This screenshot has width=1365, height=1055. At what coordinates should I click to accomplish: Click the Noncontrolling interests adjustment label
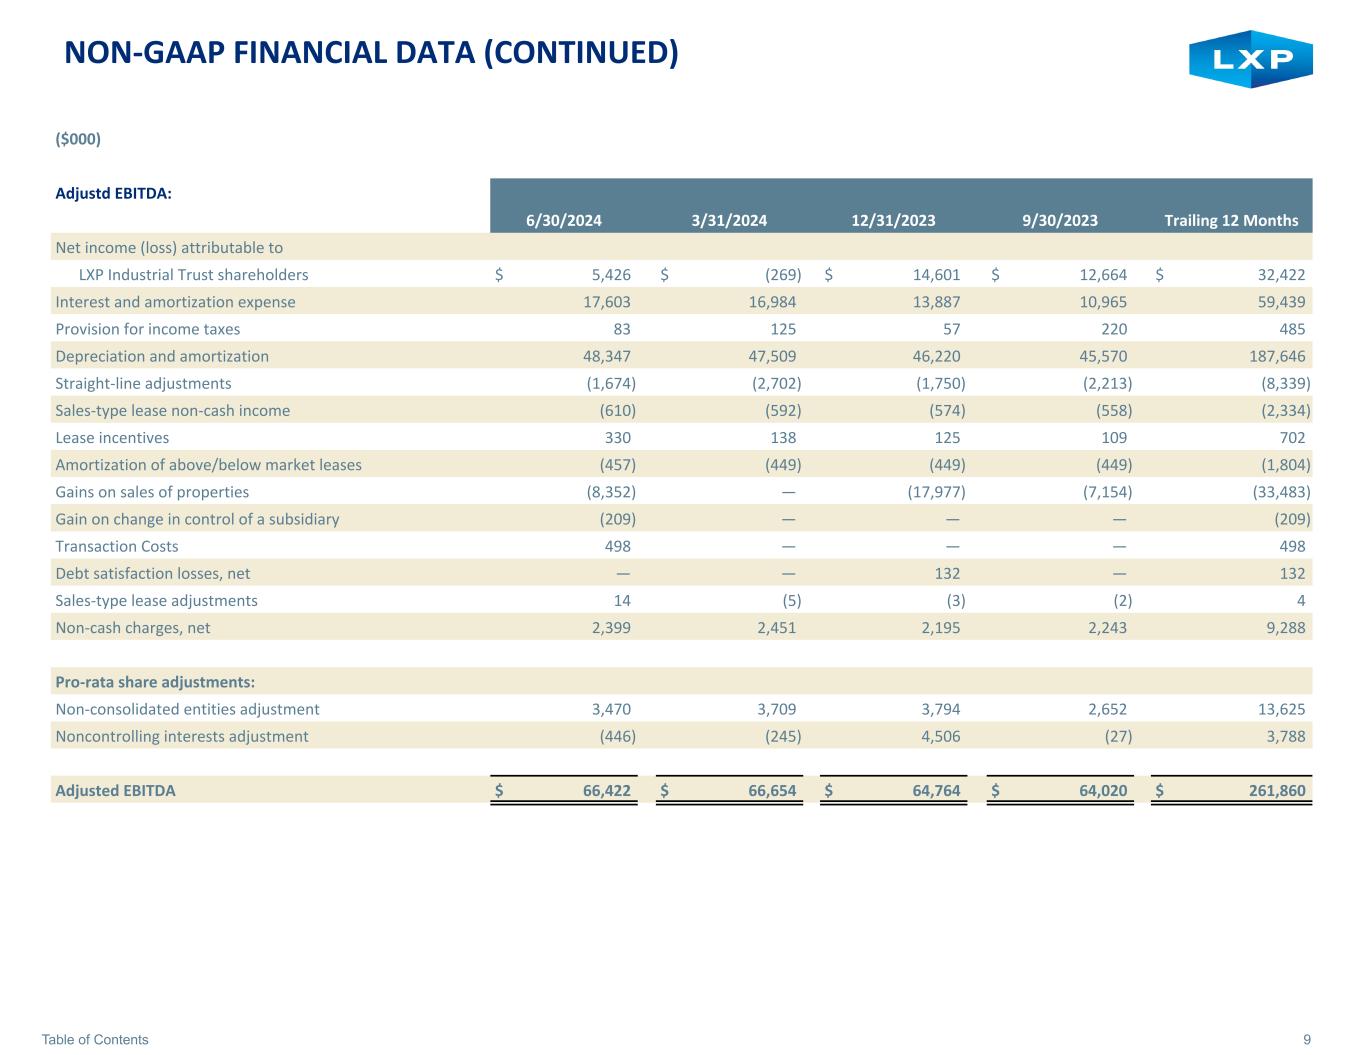click(x=182, y=736)
